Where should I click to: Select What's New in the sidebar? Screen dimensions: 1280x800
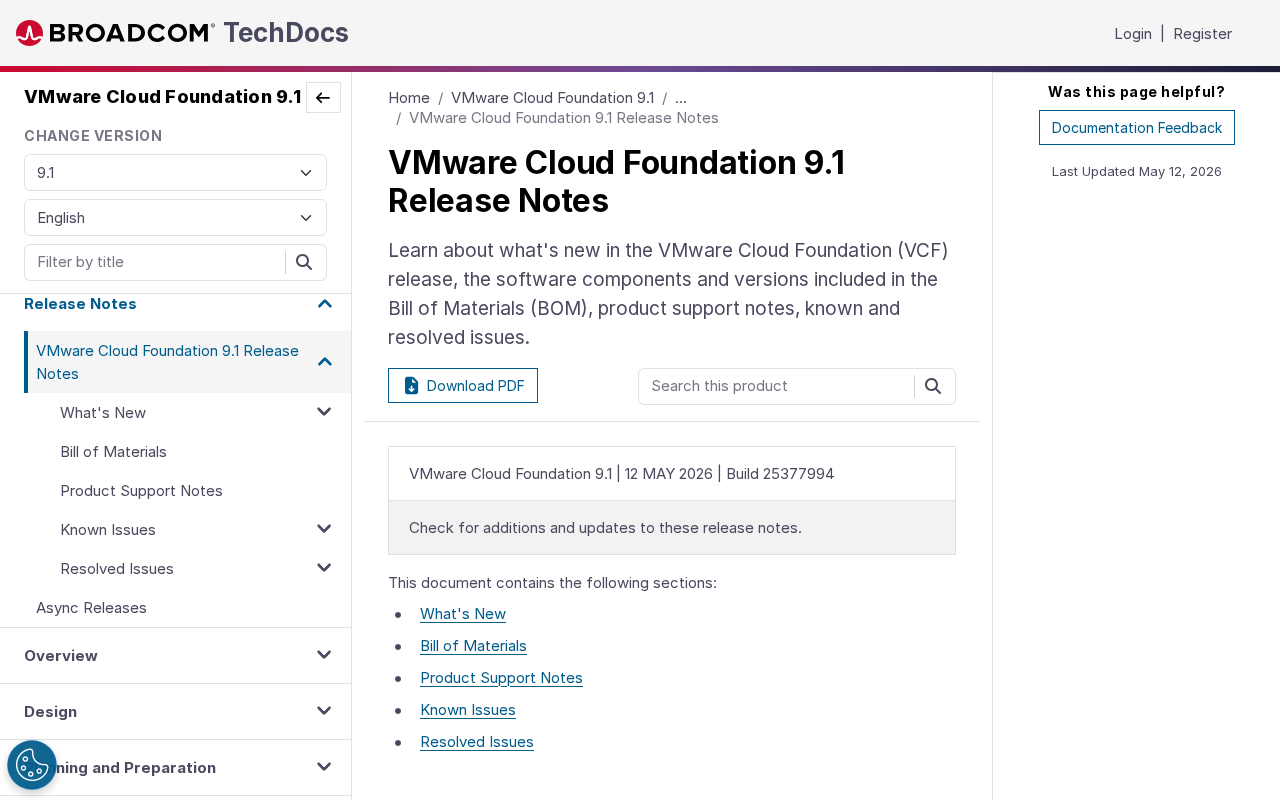click(x=103, y=413)
